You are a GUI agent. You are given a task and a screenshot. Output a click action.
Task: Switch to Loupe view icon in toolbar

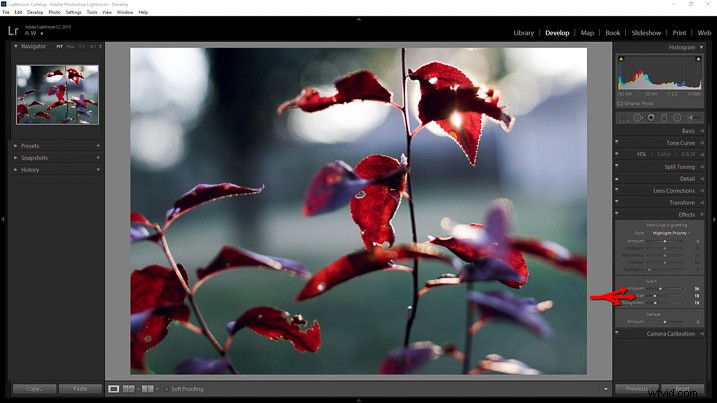point(113,389)
